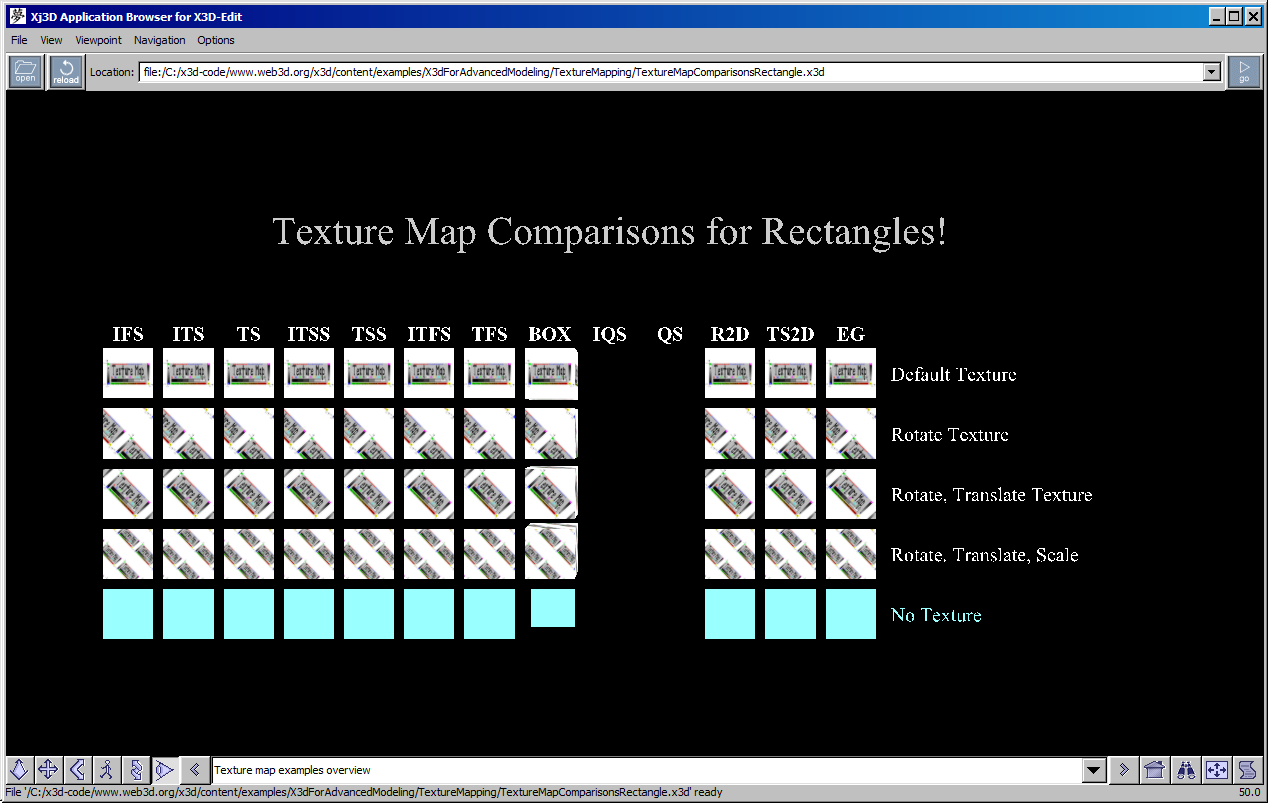Open the Viewpoint menu
Viewport: 1268px width, 803px height.
tap(98, 40)
